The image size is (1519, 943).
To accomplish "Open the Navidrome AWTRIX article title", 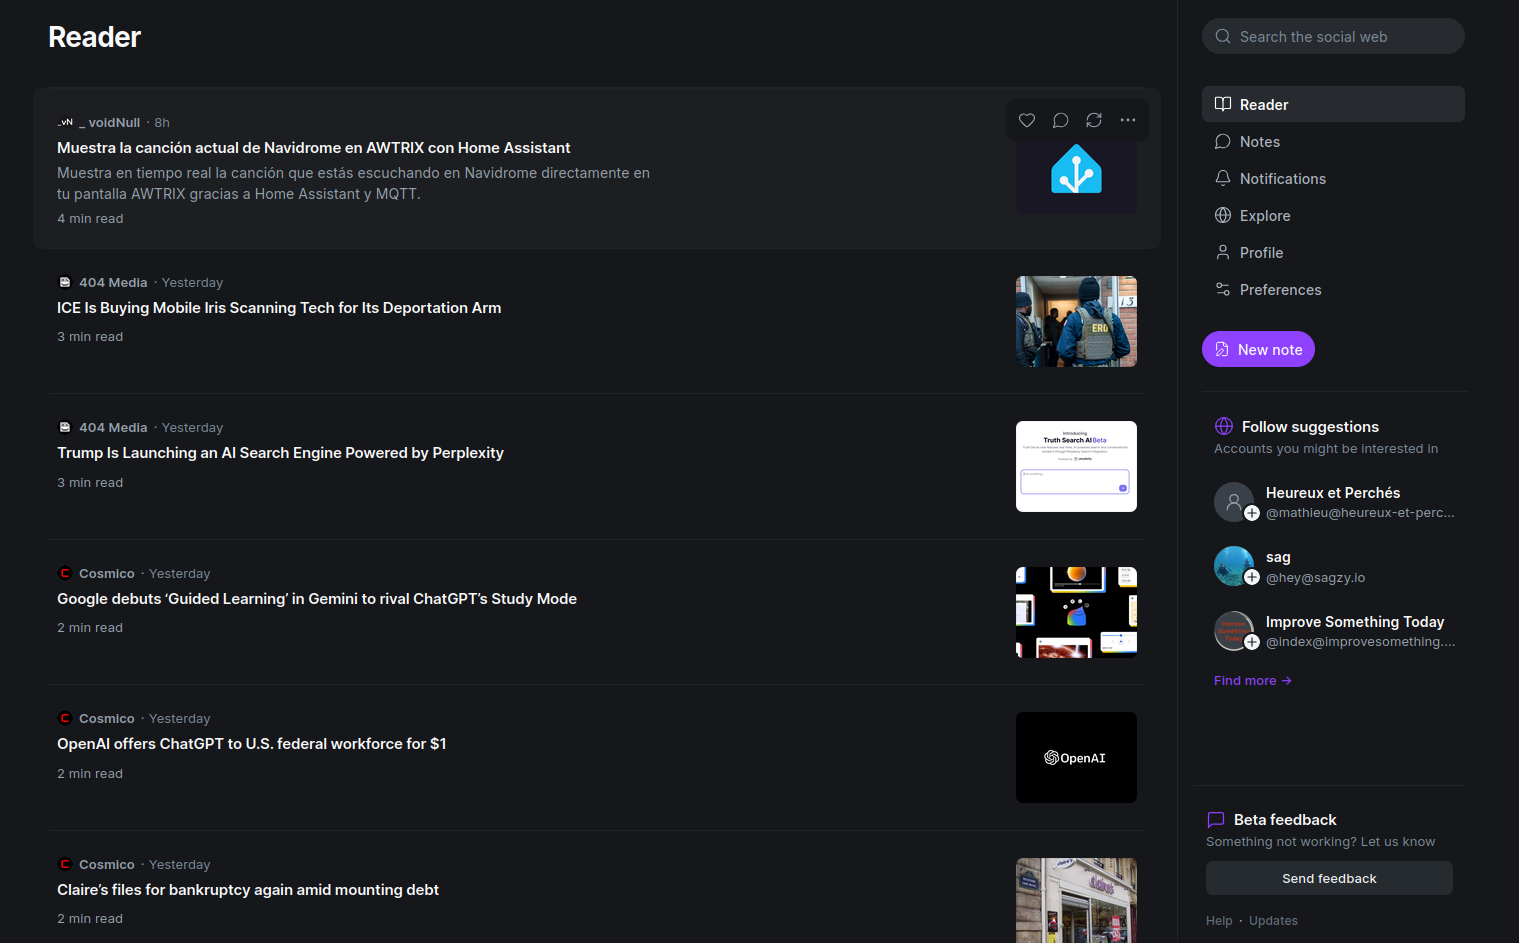I will 313,147.
